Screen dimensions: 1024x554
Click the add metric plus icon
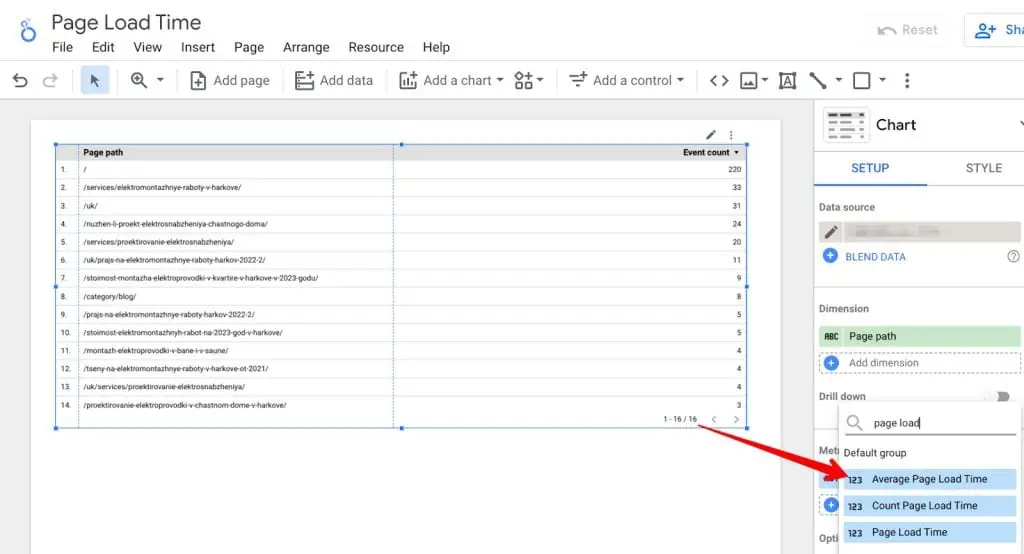831,505
